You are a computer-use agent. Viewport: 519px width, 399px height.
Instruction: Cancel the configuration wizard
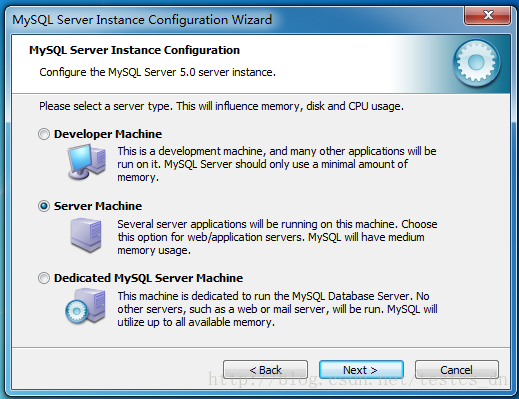[x=457, y=370]
